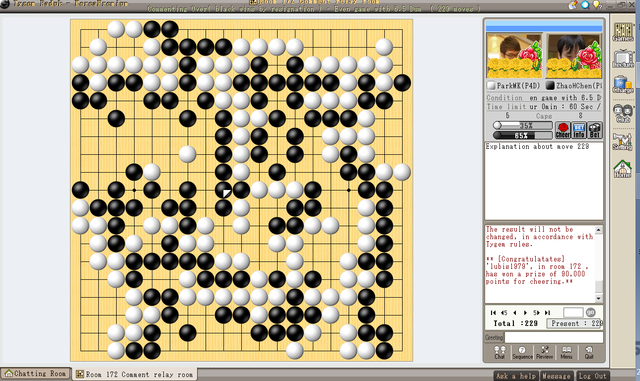Open the Message button

click(556, 376)
